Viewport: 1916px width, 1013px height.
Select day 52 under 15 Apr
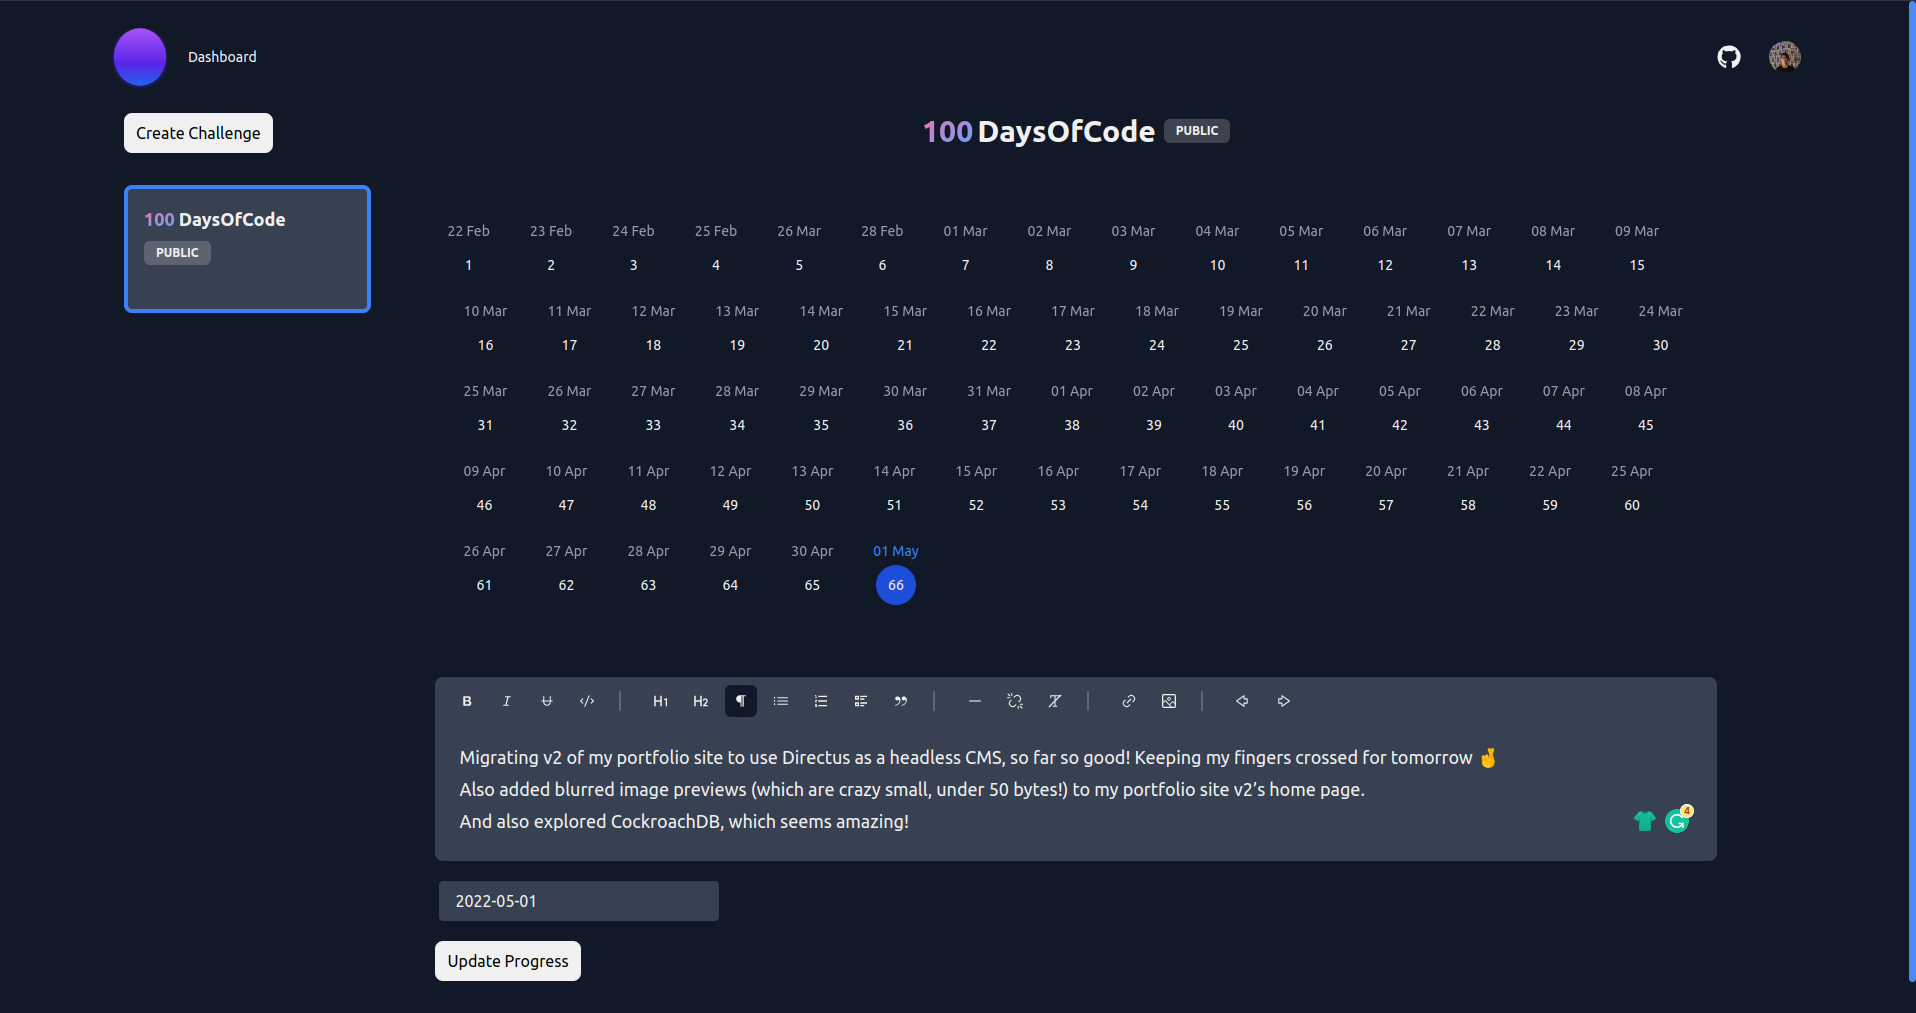[x=976, y=505]
